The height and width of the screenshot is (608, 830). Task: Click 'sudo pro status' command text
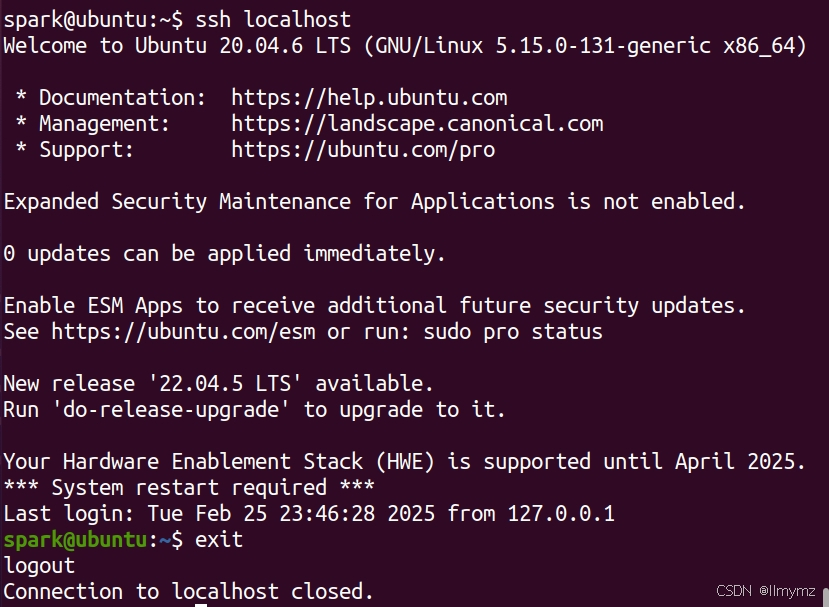513,332
